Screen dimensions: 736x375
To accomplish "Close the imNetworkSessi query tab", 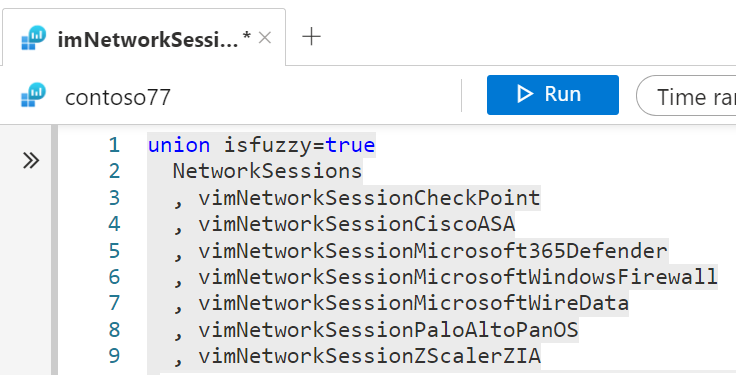I will [x=265, y=38].
